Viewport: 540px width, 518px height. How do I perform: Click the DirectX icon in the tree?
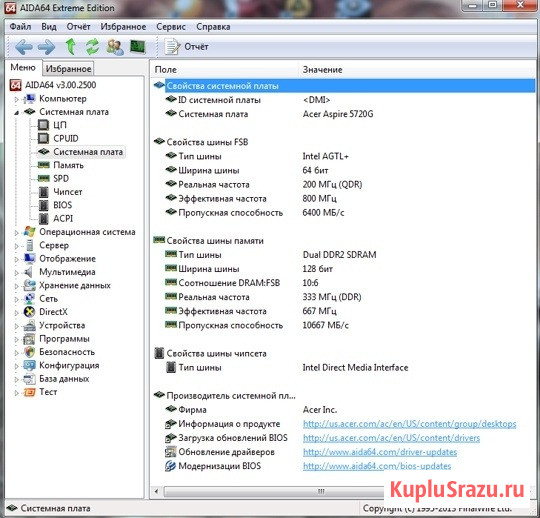pos(30,312)
